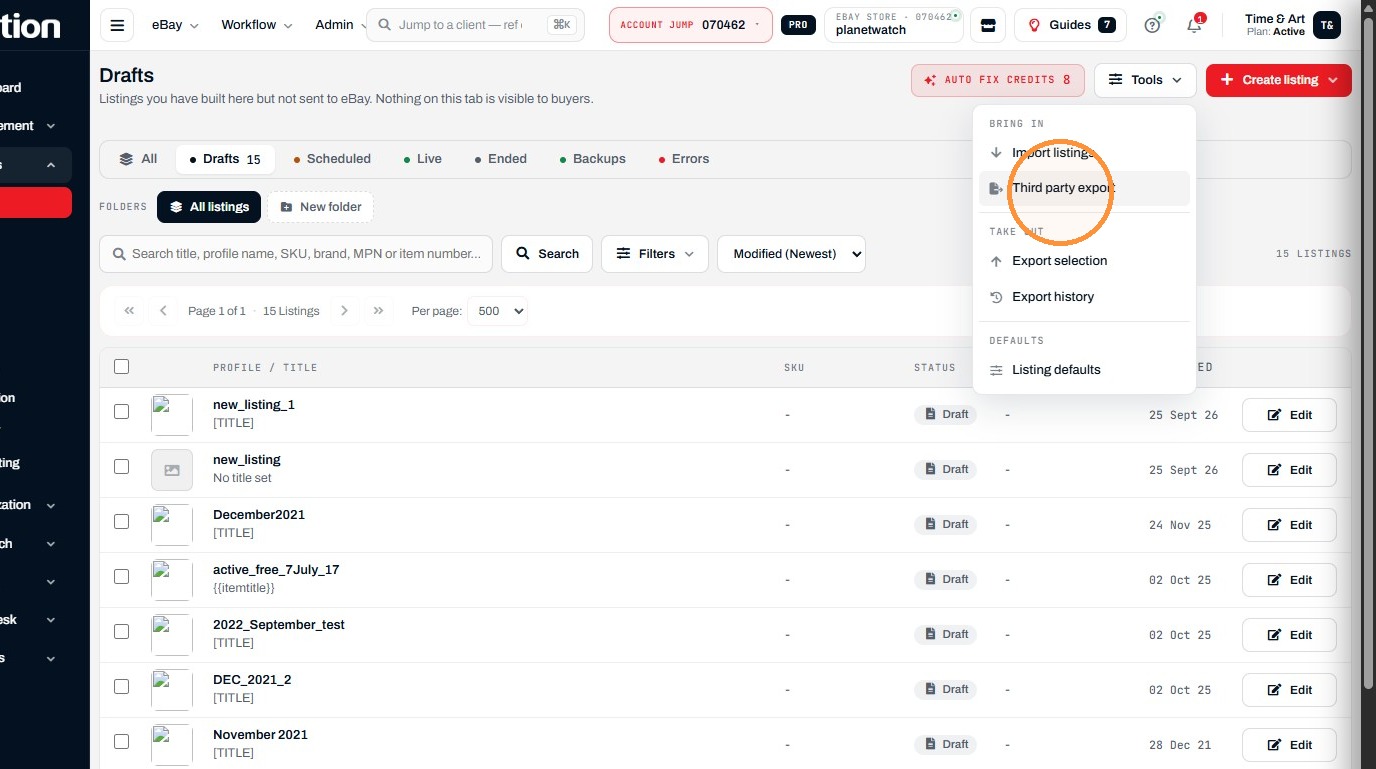
Task: Open the Modified (Newest) sort dropdown
Action: point(791,254)
